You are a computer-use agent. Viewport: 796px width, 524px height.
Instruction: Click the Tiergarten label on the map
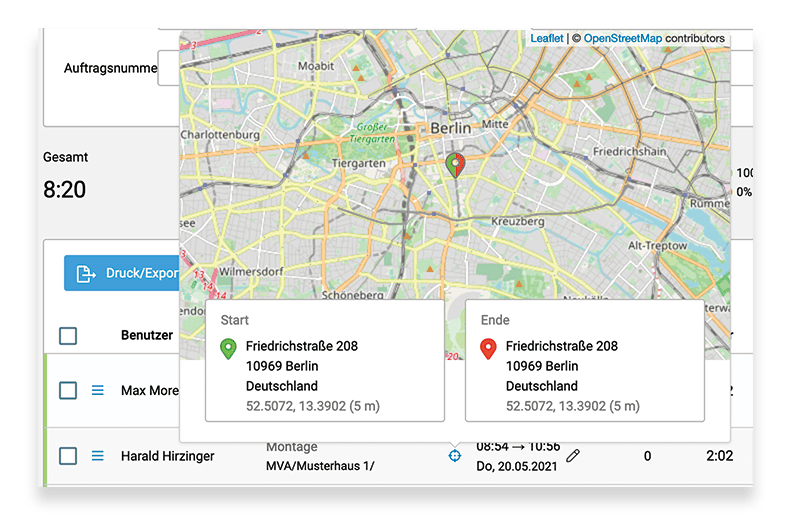[358, 163]
